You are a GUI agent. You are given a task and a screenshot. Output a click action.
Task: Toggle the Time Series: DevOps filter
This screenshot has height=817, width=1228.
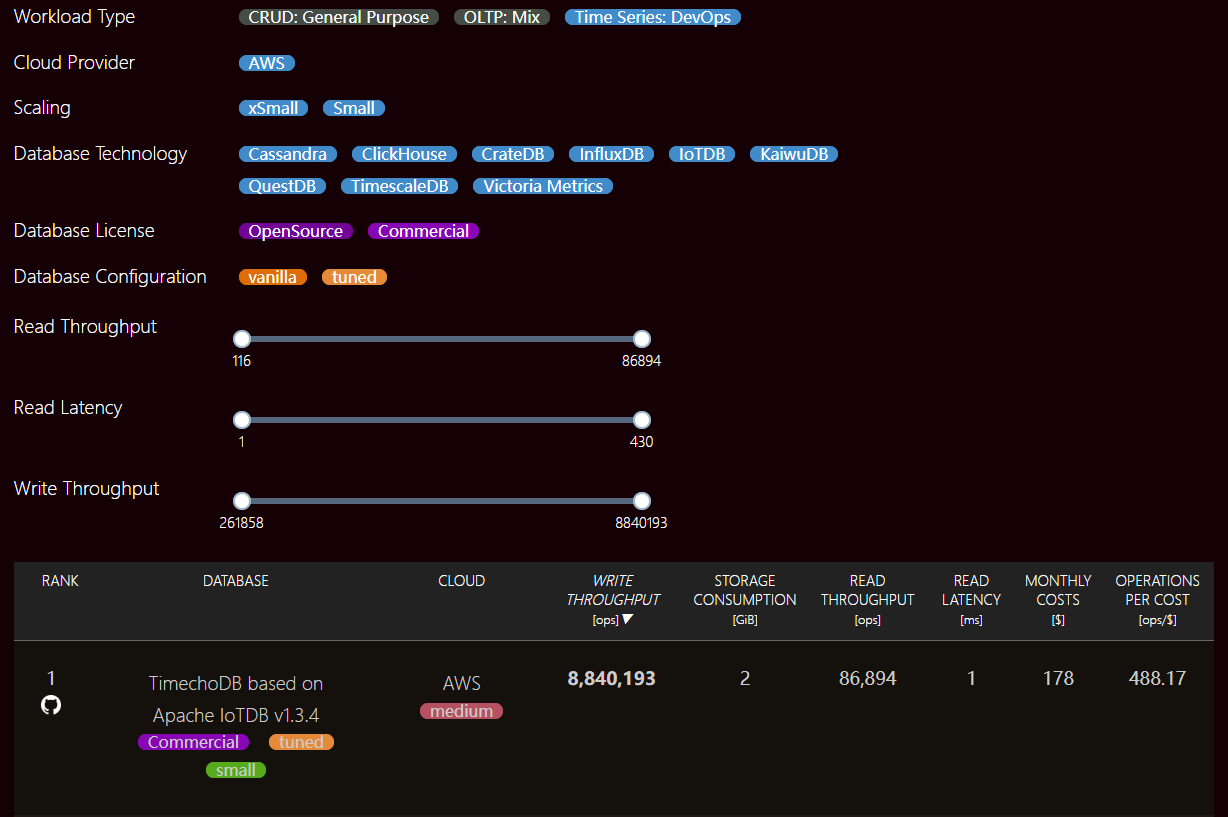click(652, 17)
